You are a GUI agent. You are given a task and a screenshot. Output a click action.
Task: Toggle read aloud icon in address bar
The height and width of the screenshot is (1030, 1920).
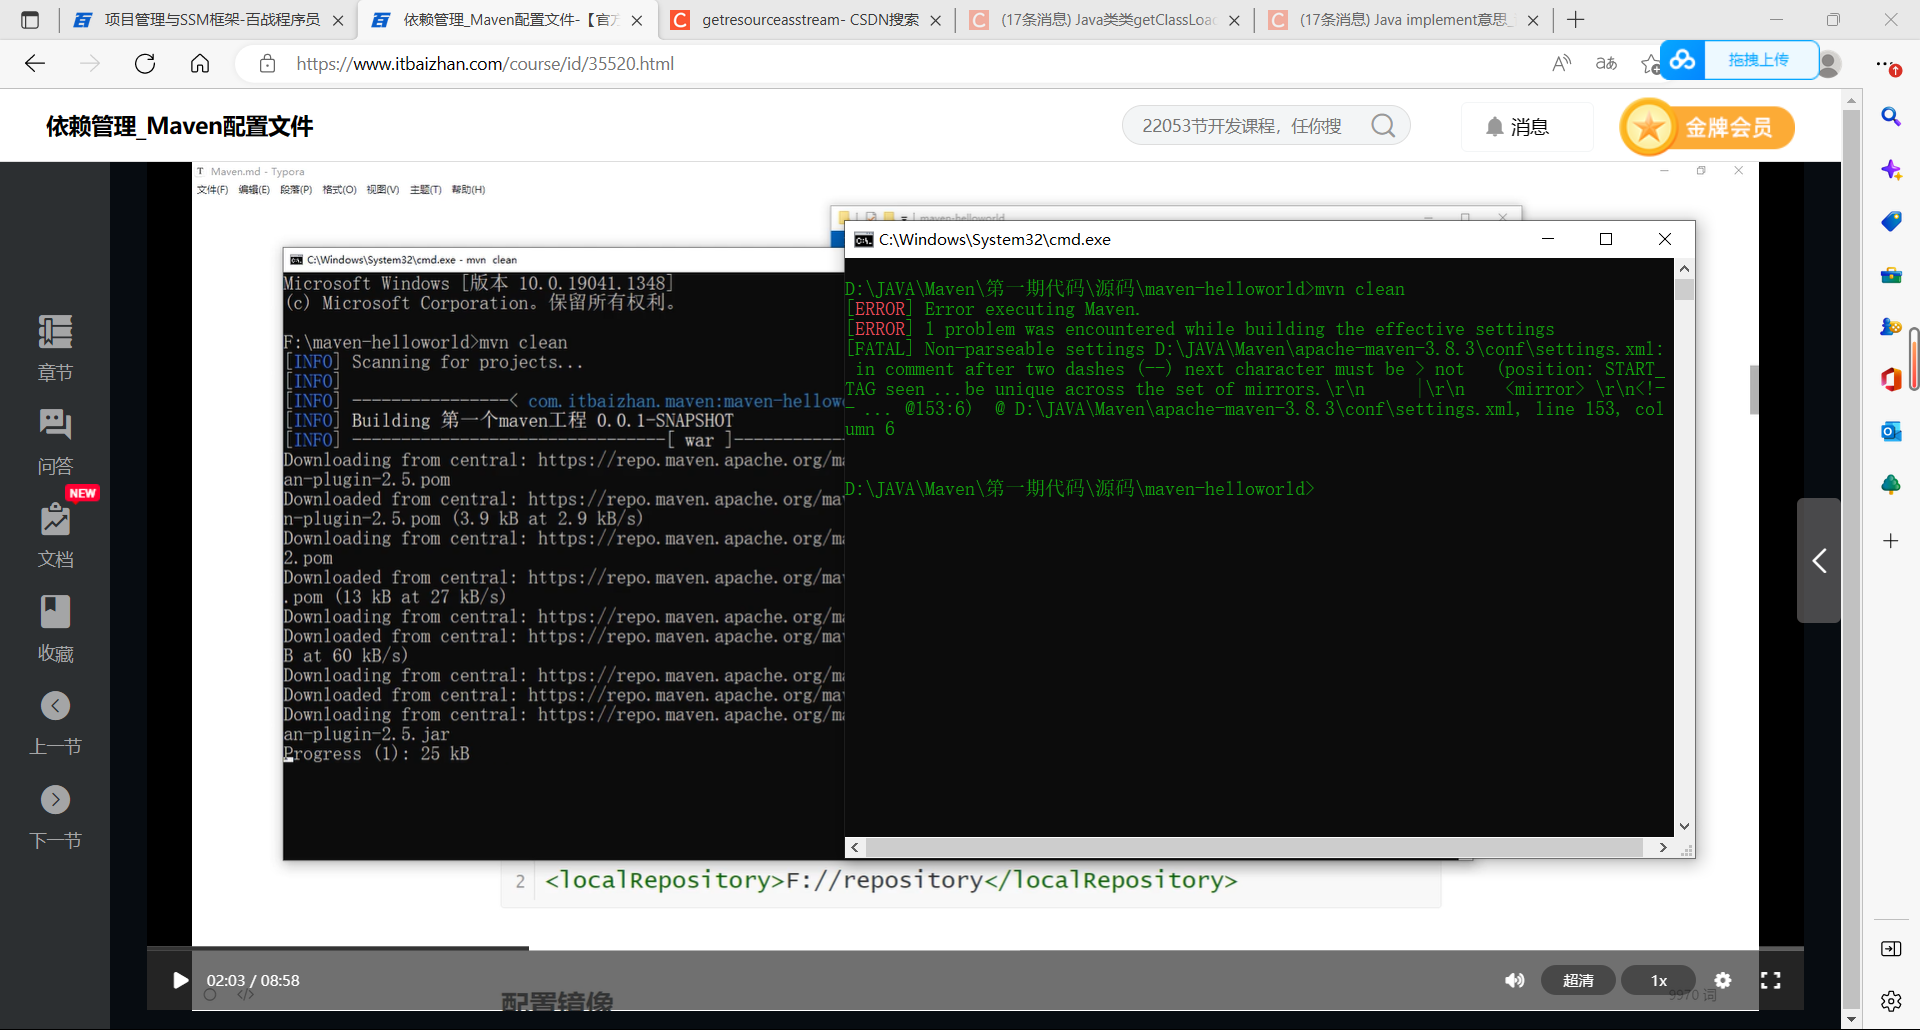[1561, 63]
